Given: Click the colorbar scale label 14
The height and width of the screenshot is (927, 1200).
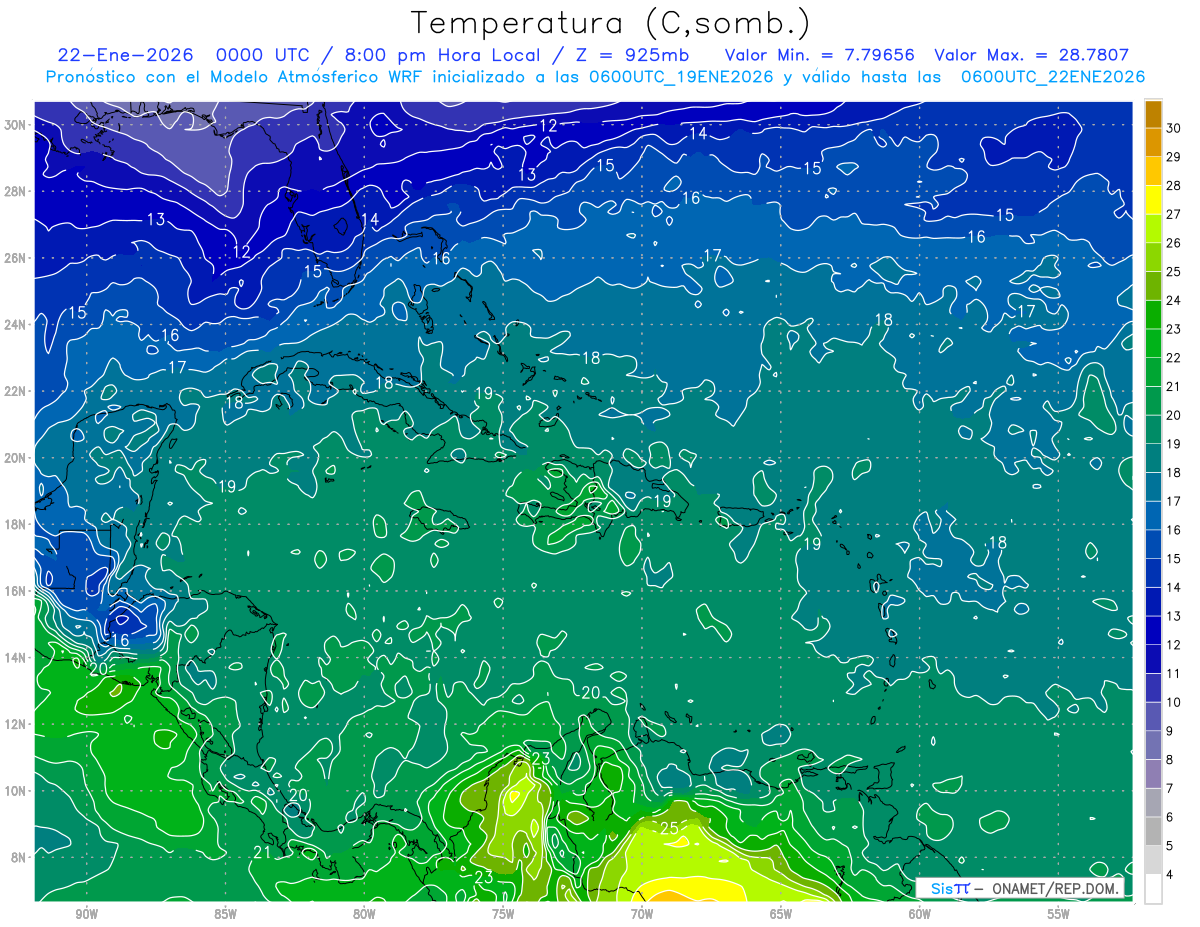Looking at the screenshot, I should pos(1174,588).
